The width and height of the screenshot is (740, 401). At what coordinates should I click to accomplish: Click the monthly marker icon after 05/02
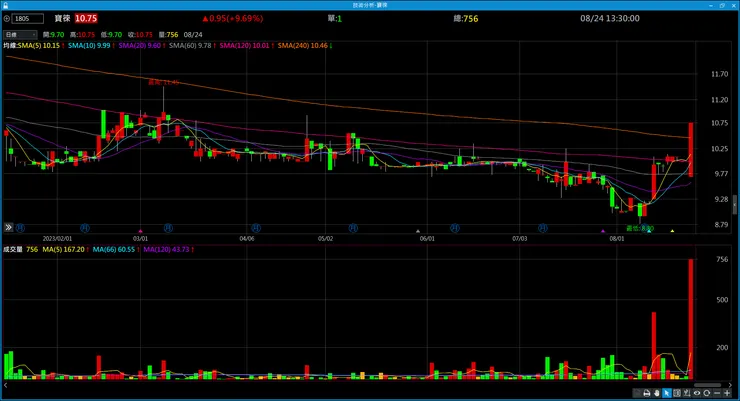click(x=353, y=228)
